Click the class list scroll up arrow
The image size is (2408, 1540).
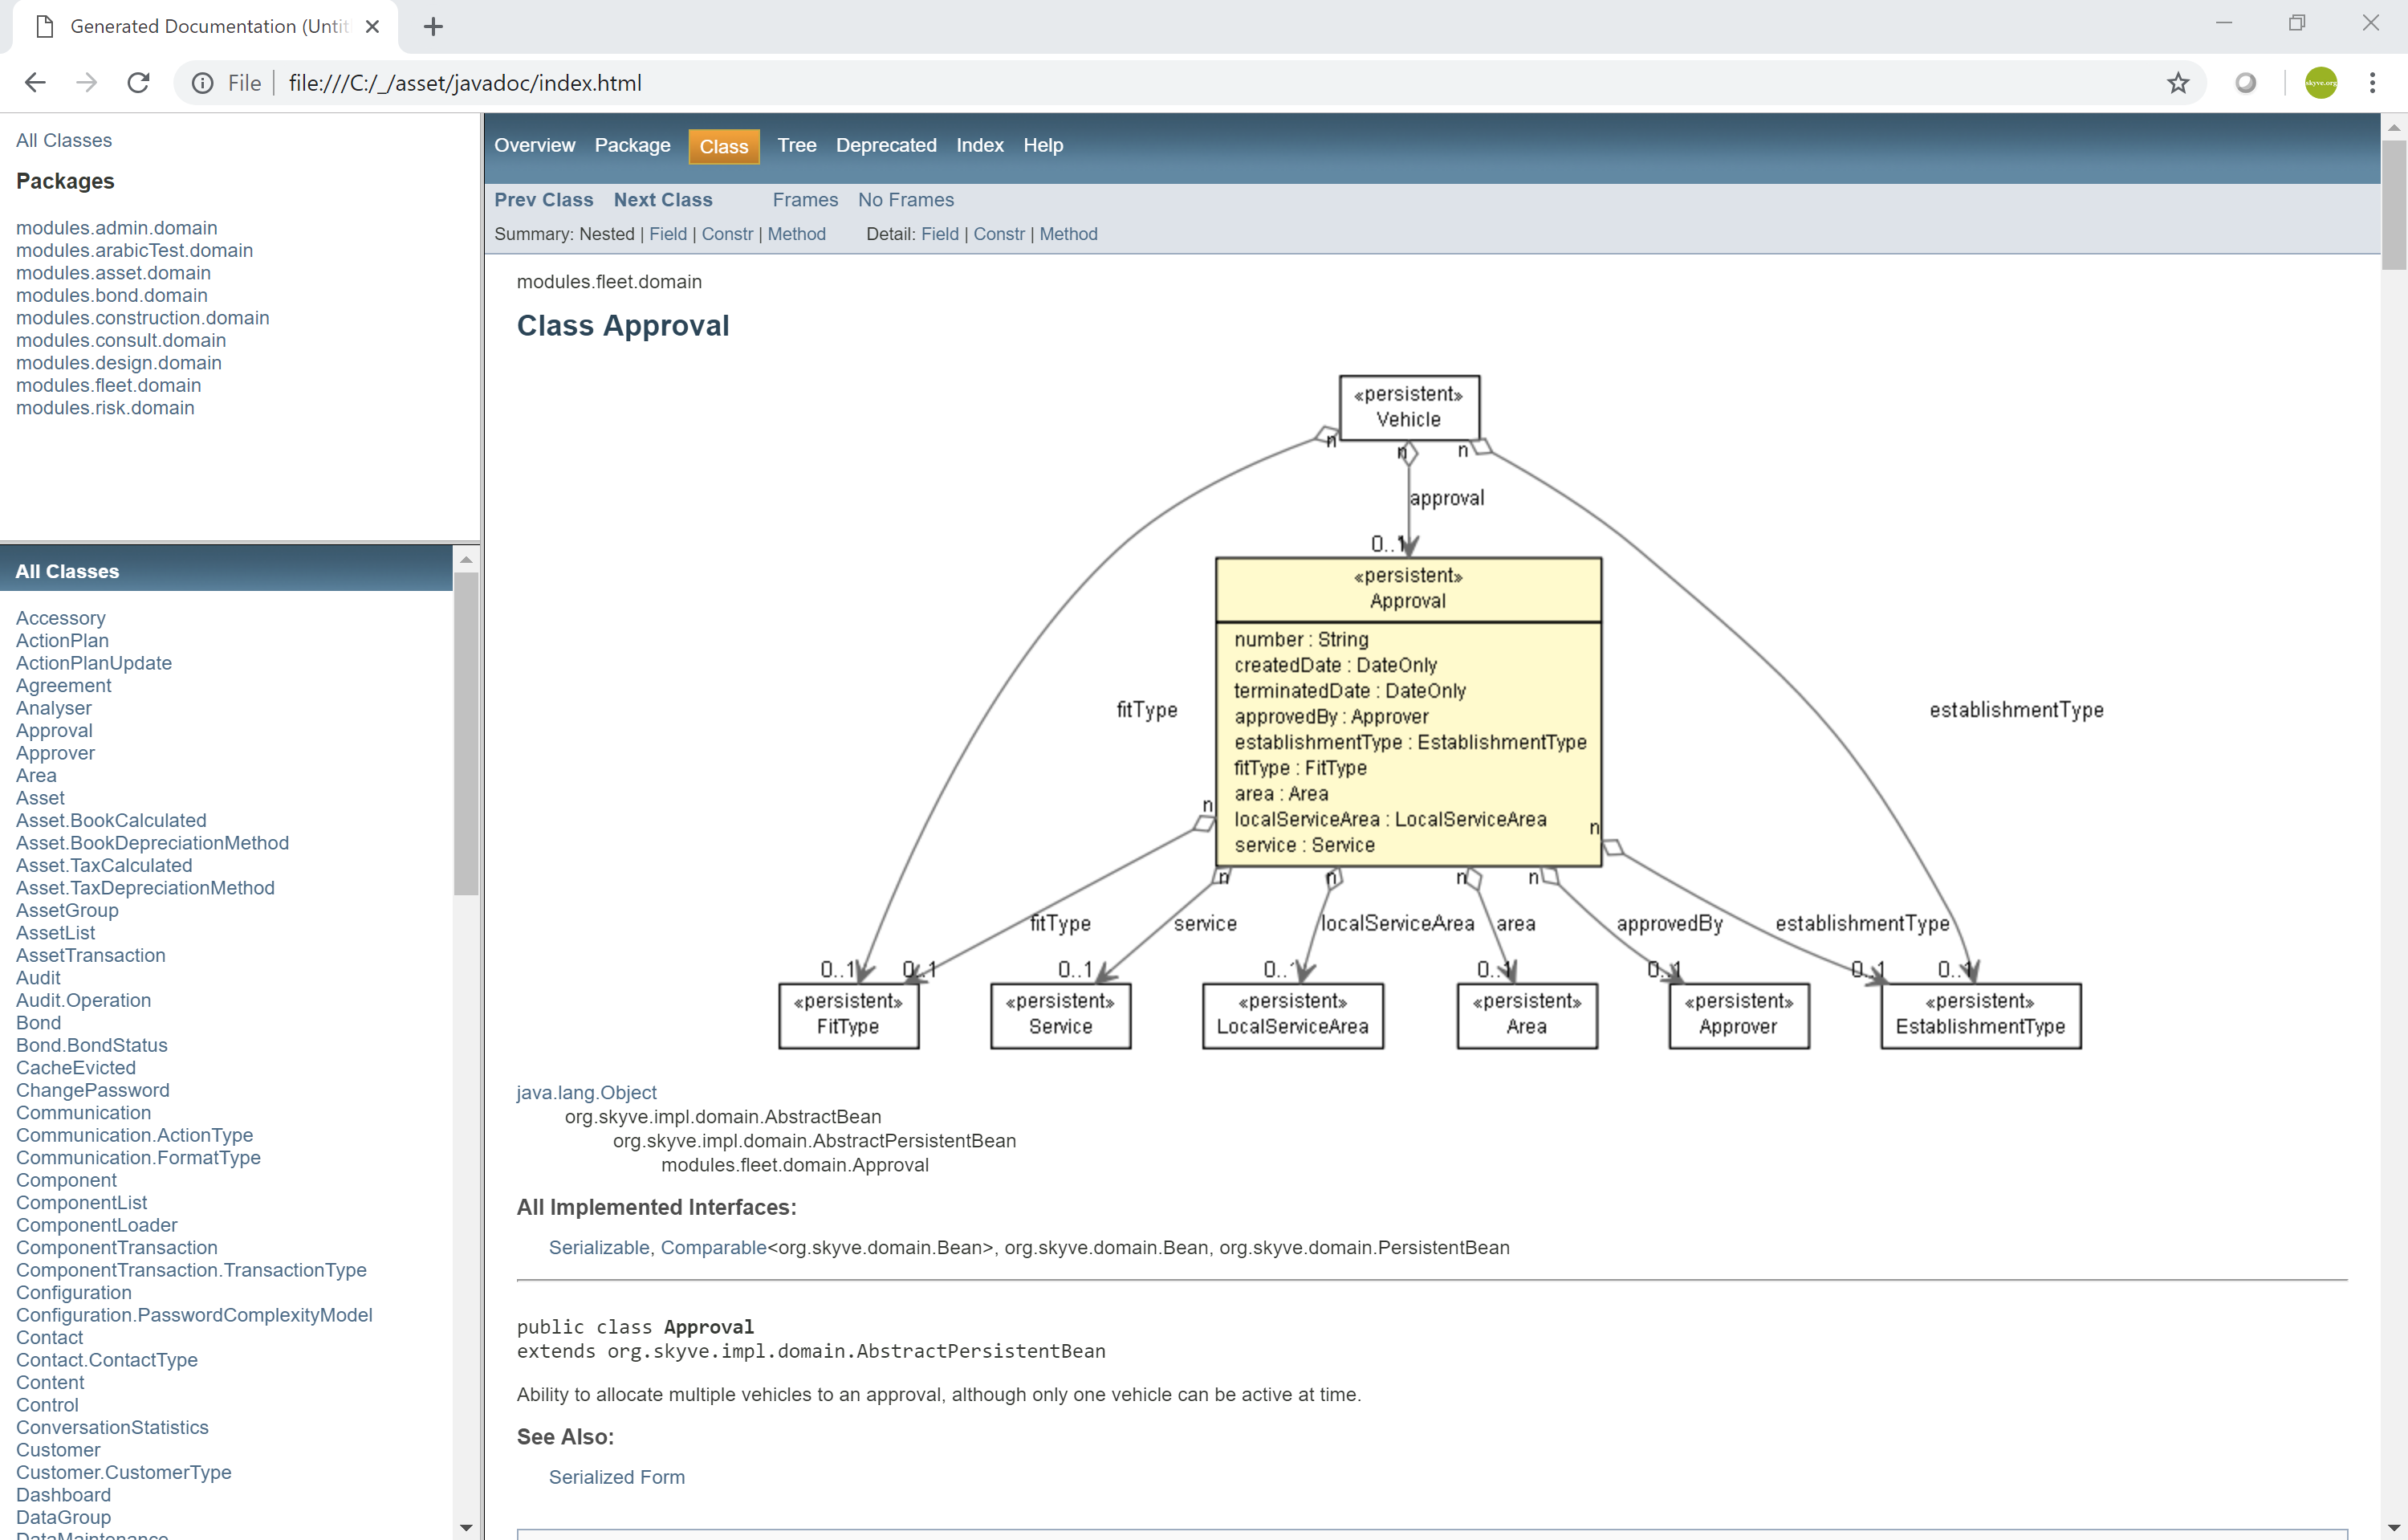(466, 559)
